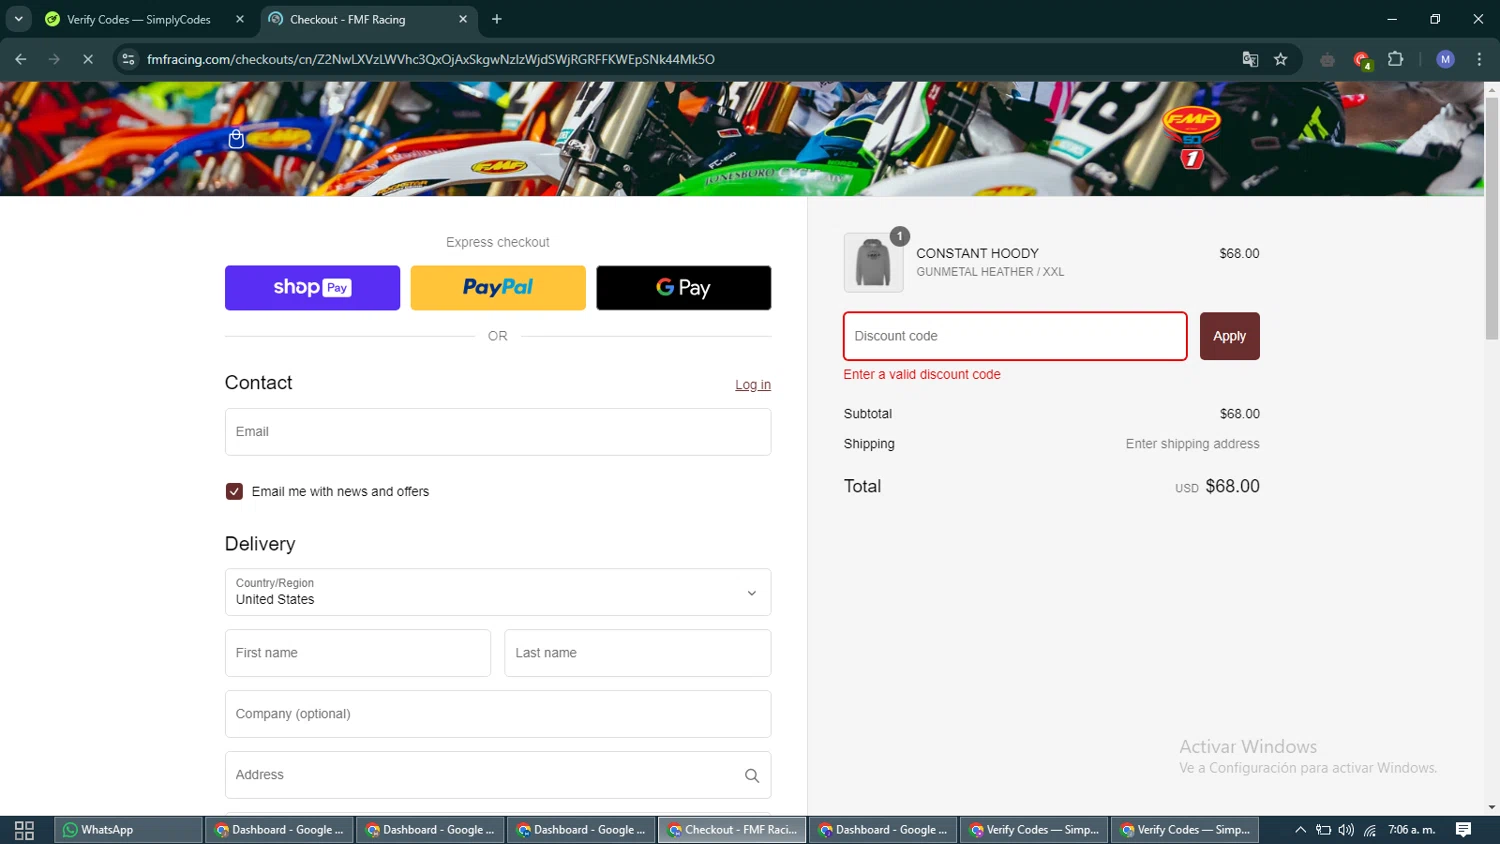Click the battery icon in system tray
Image resolution: width=1500 pixels, height=844 pixels.
pyautogui.click(x=1323, y=830)
